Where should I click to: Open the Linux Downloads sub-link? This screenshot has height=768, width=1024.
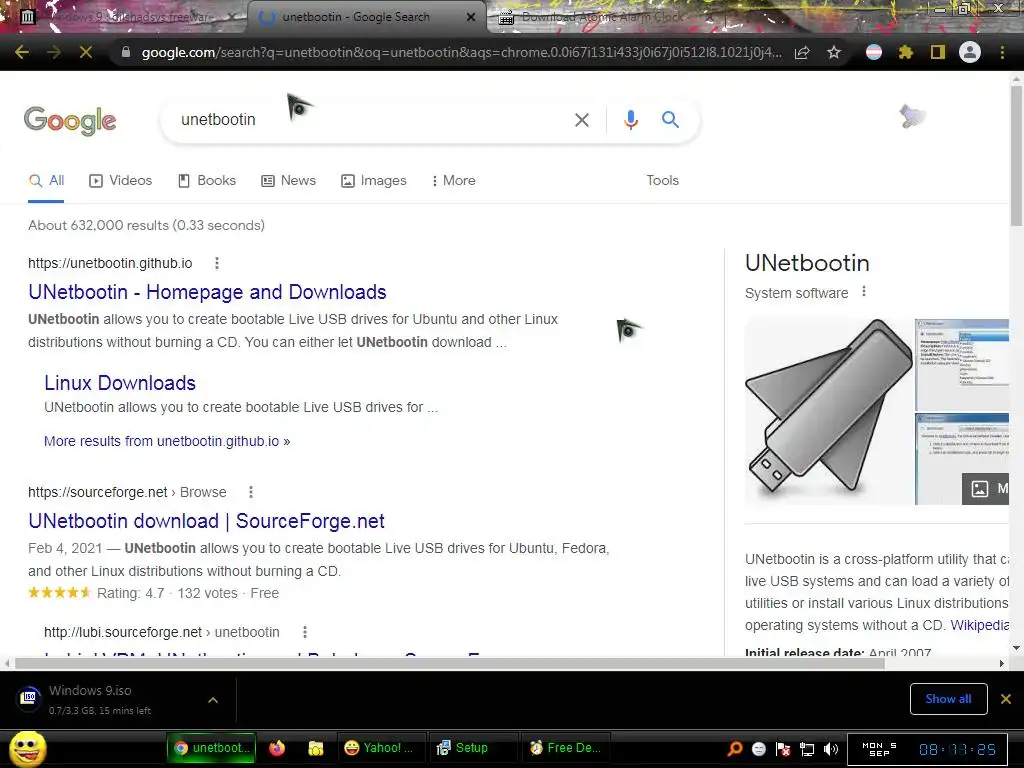[120, 383]
